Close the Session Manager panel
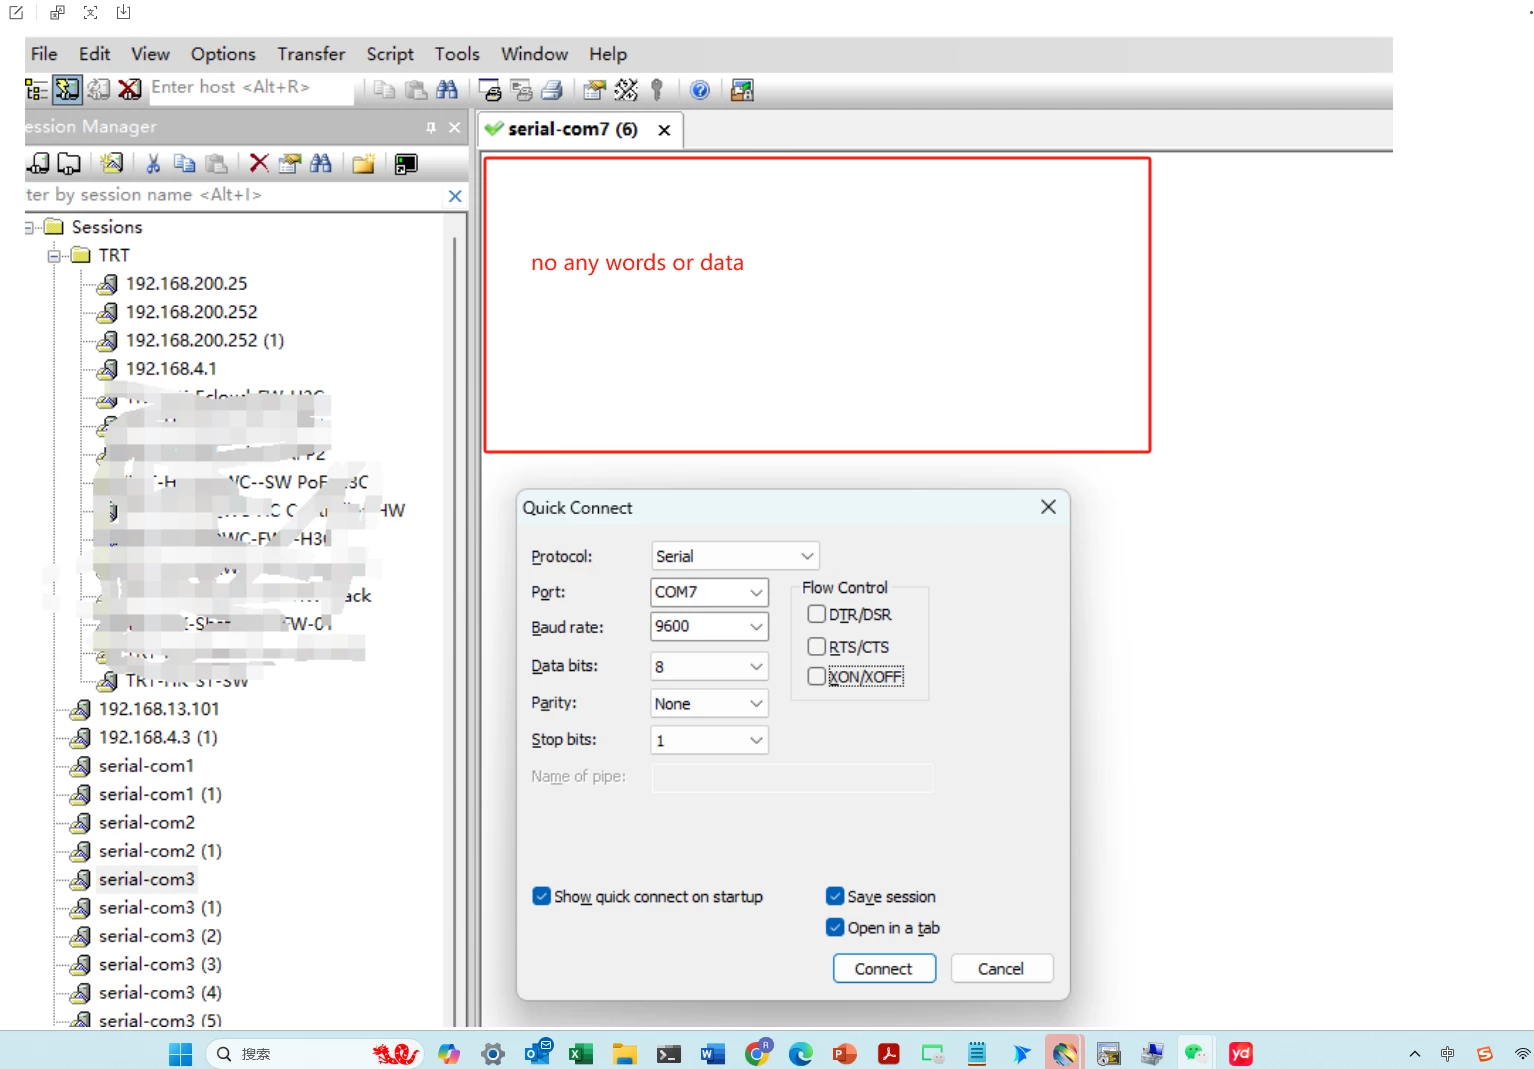Image resolution: width=1534 pixels, height=1069 pixels. 455,127
